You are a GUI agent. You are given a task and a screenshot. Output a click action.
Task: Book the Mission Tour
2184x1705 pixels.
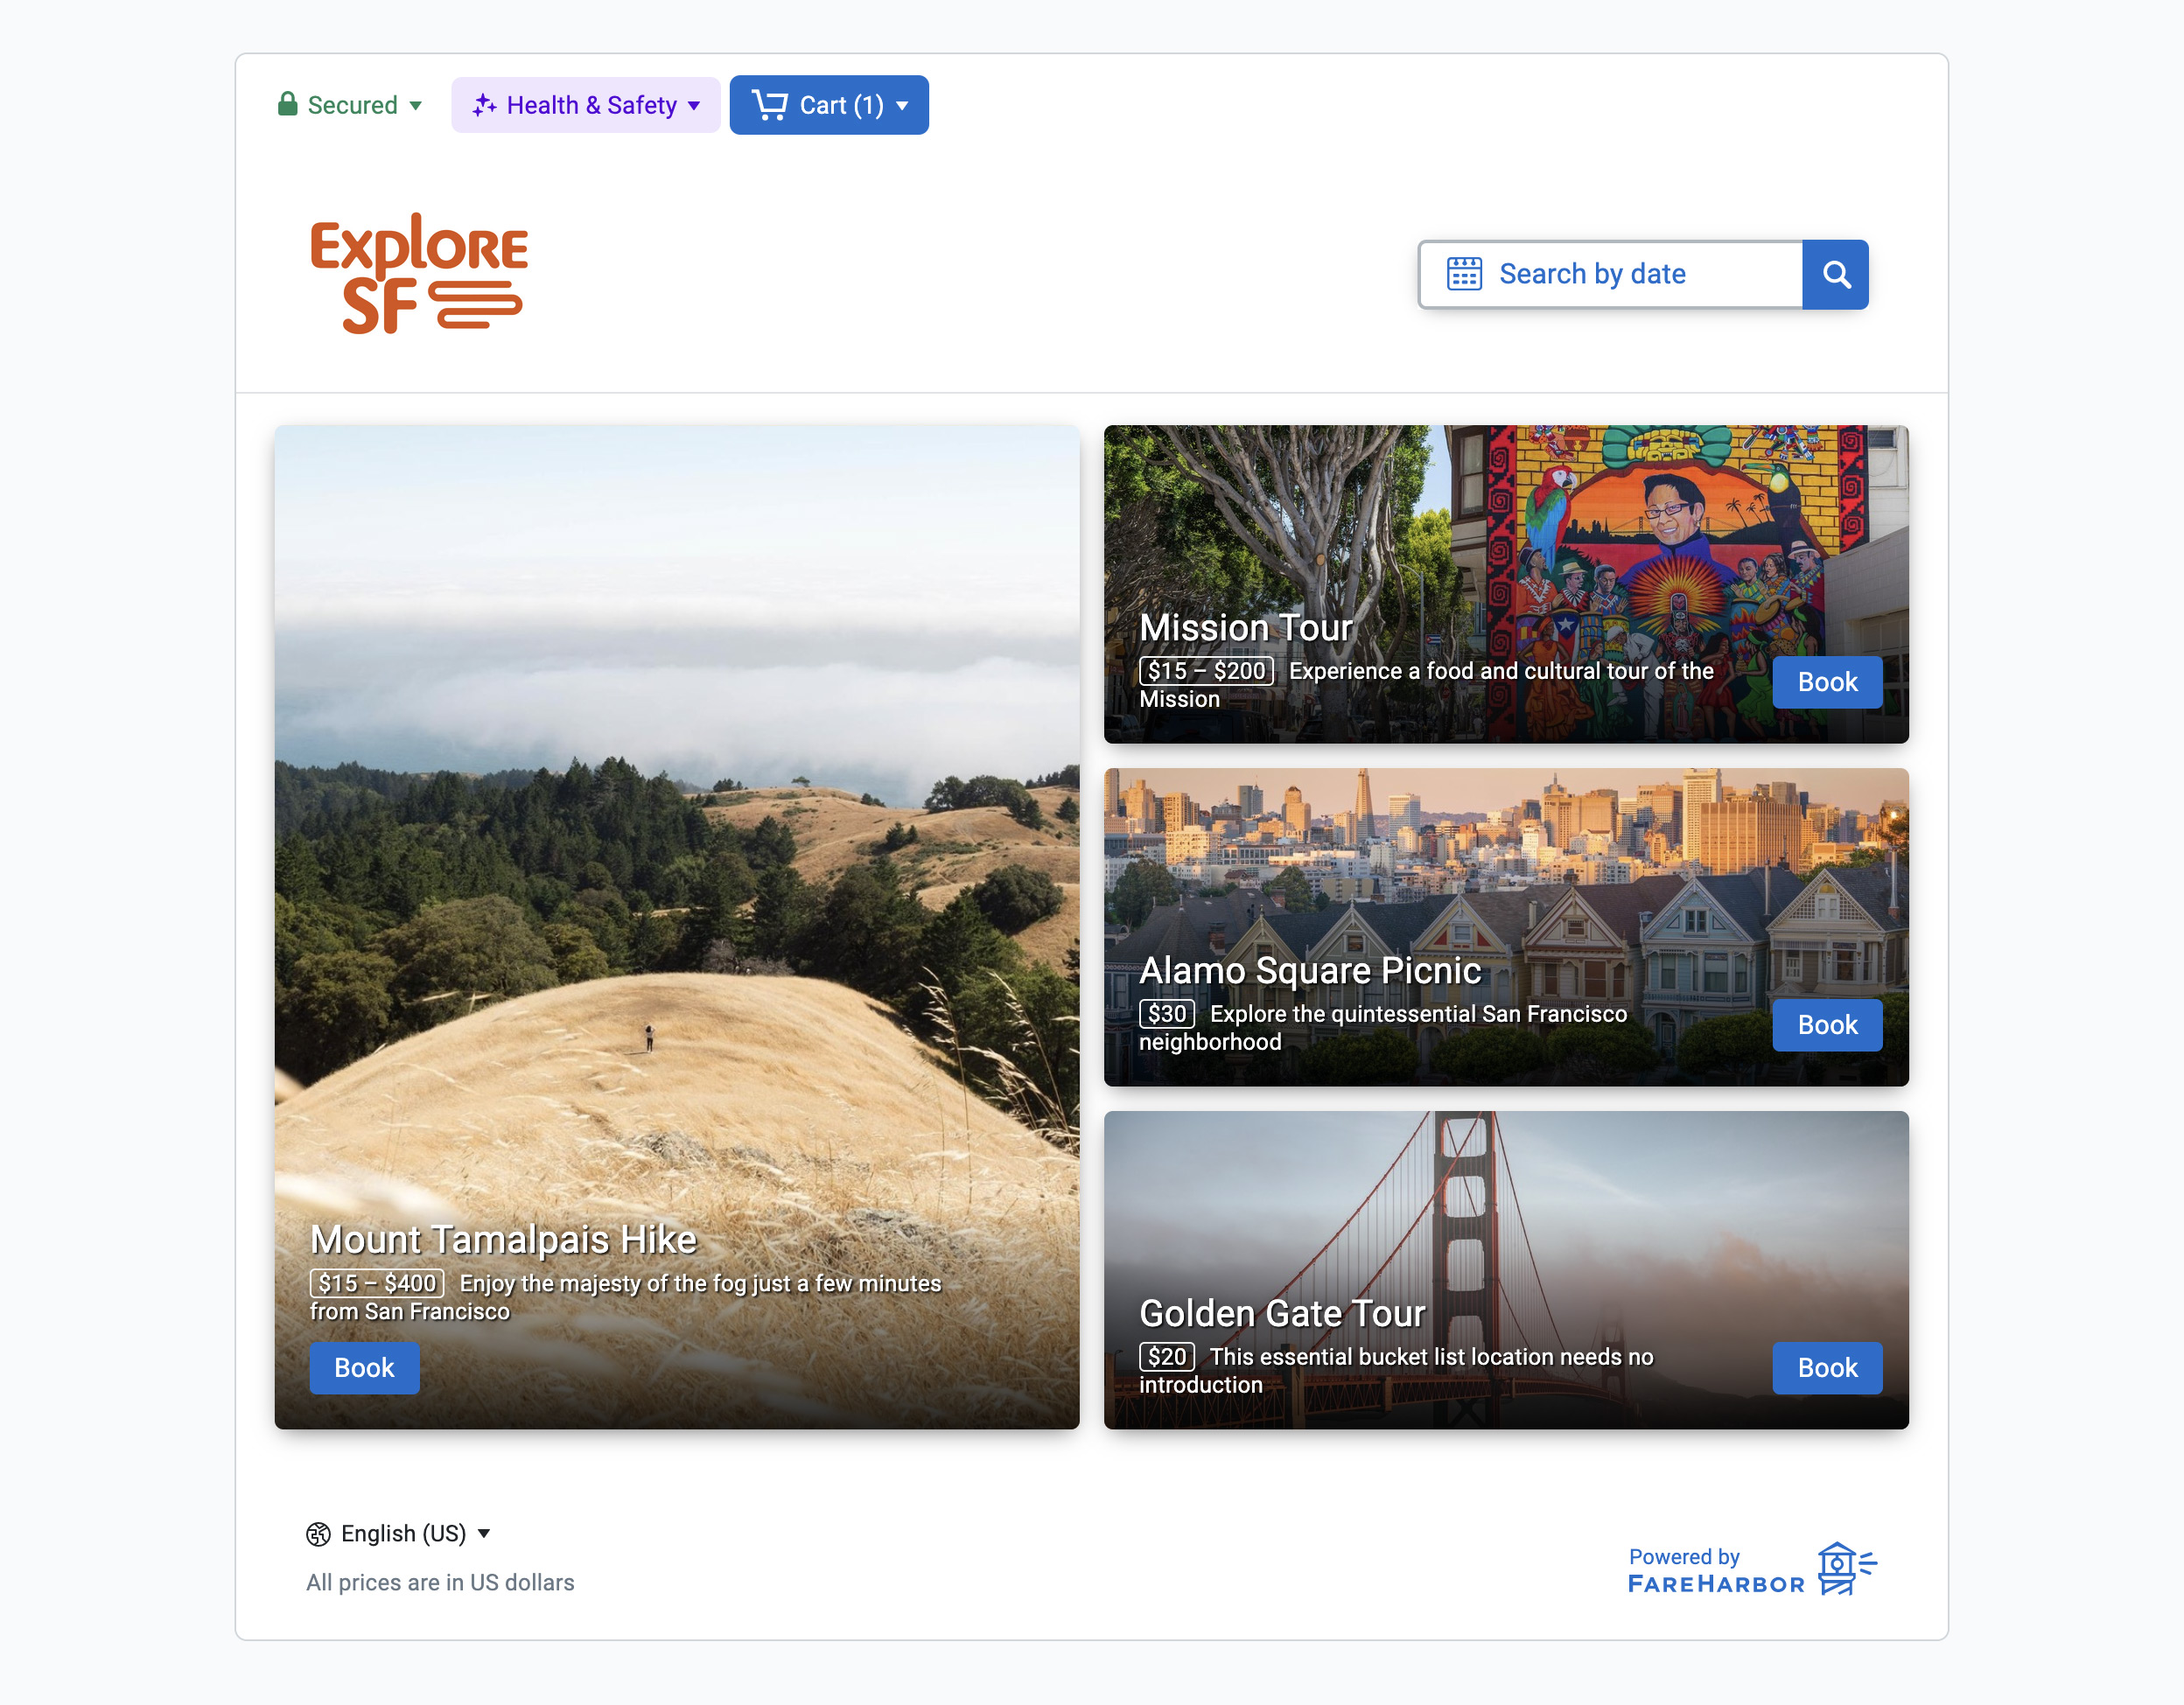1827,682
